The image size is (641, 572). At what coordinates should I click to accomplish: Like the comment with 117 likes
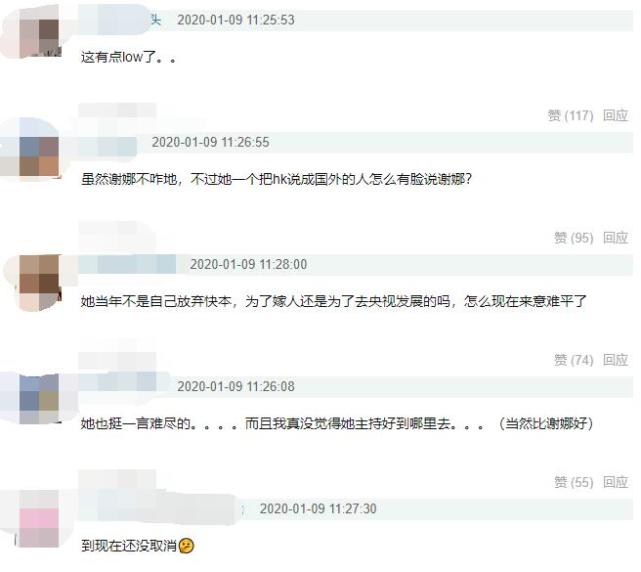point(570,116)
